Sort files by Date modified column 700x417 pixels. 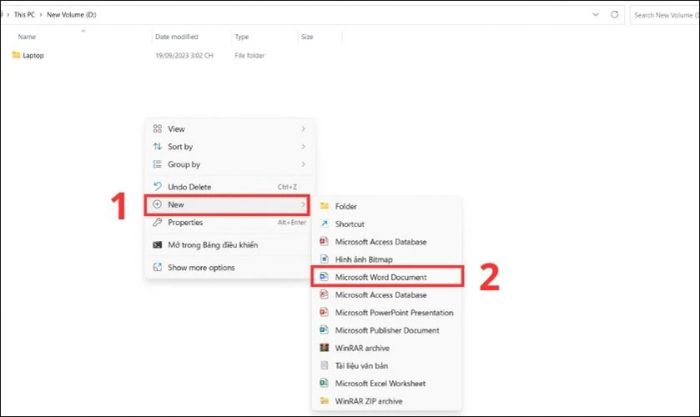(x=177, y=37)
